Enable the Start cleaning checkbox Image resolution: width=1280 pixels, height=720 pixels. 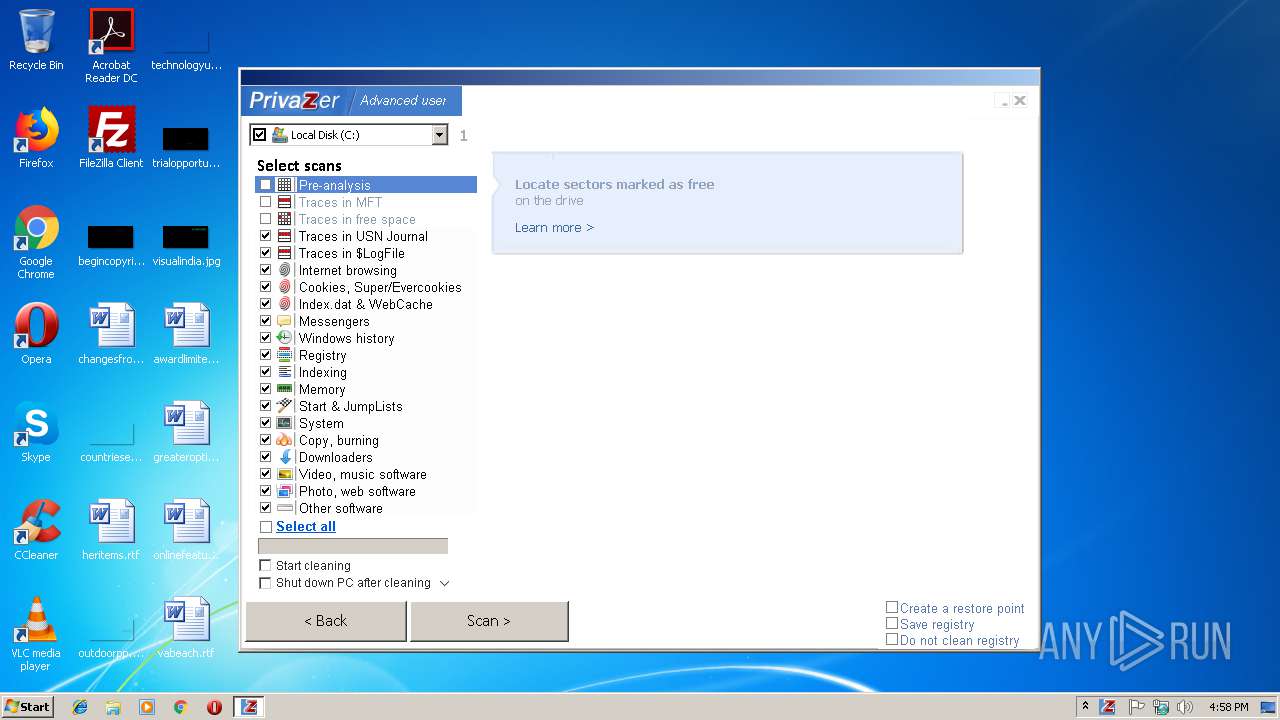point(265,566)
